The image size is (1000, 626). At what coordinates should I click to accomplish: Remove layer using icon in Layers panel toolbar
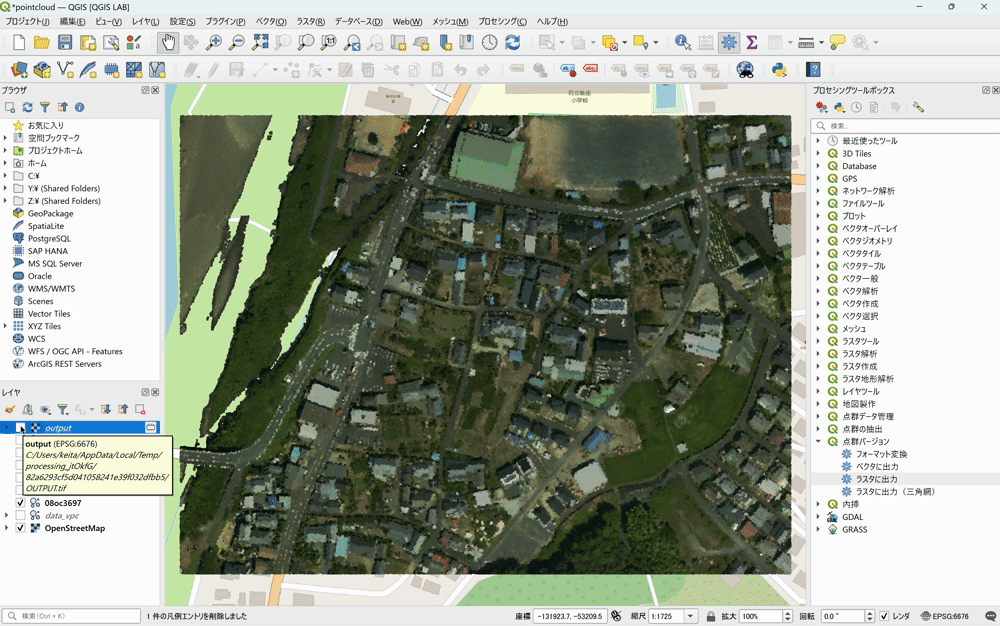pos(140,409)
